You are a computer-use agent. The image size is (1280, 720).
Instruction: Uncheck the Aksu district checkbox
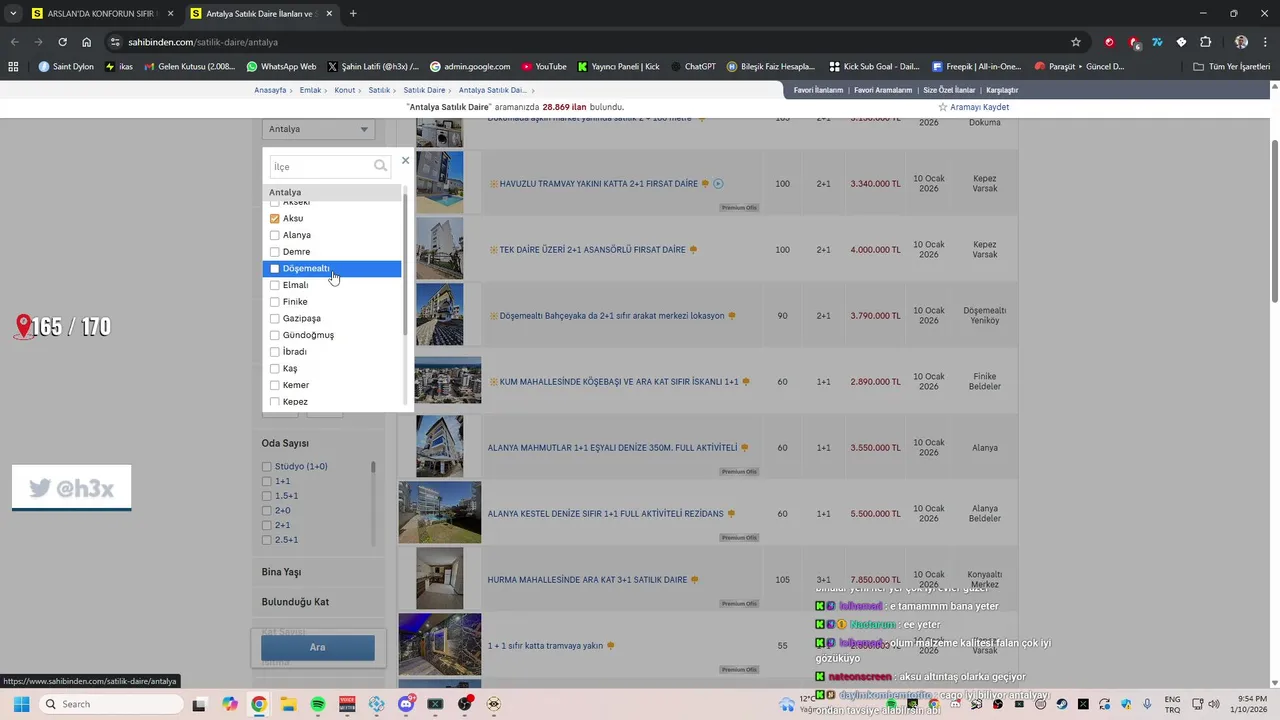coord(275,218)
